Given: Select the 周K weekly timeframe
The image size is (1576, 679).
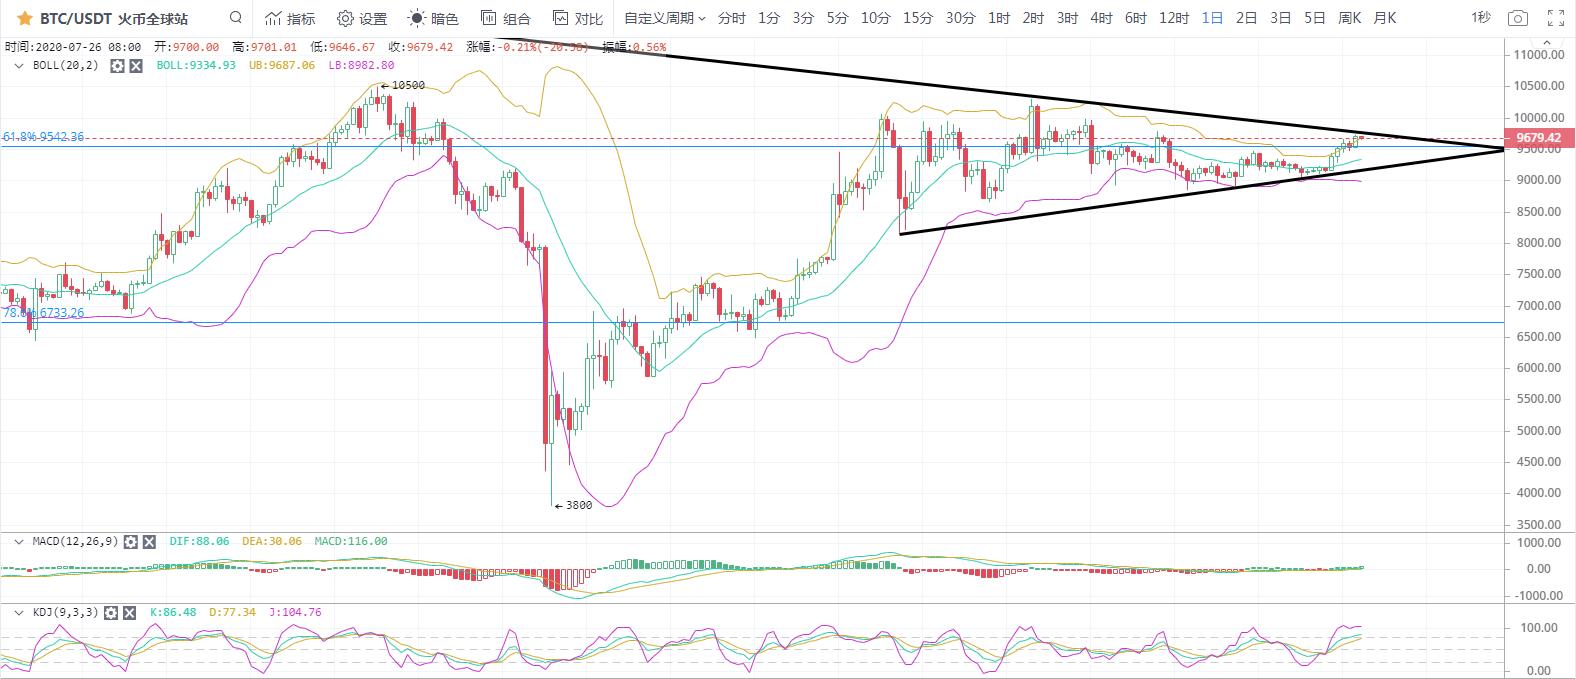Looking at the screenshot, I should tap(1349, 18).
